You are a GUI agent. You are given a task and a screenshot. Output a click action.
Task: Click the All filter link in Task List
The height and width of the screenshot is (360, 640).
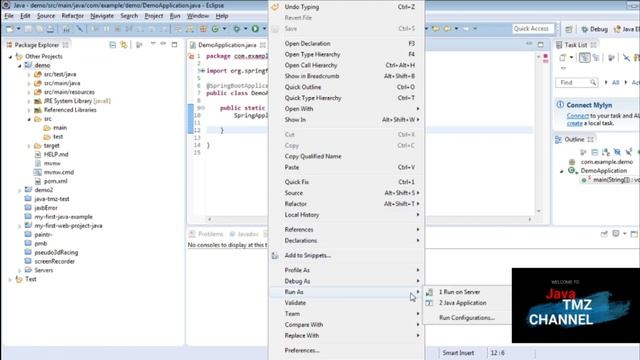(616, 82)
